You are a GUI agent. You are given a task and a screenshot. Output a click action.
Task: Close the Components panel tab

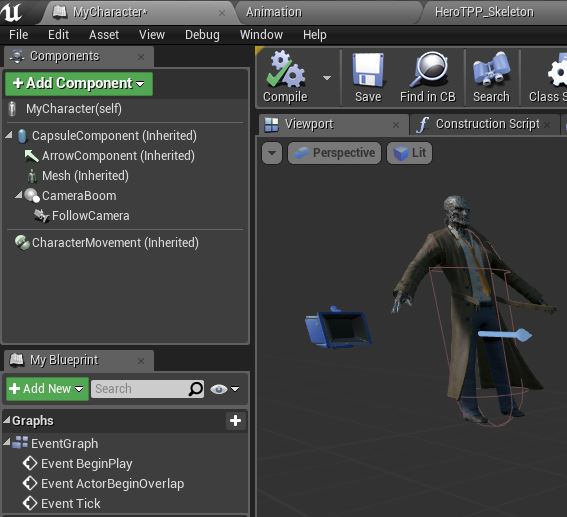coord(141,57)
